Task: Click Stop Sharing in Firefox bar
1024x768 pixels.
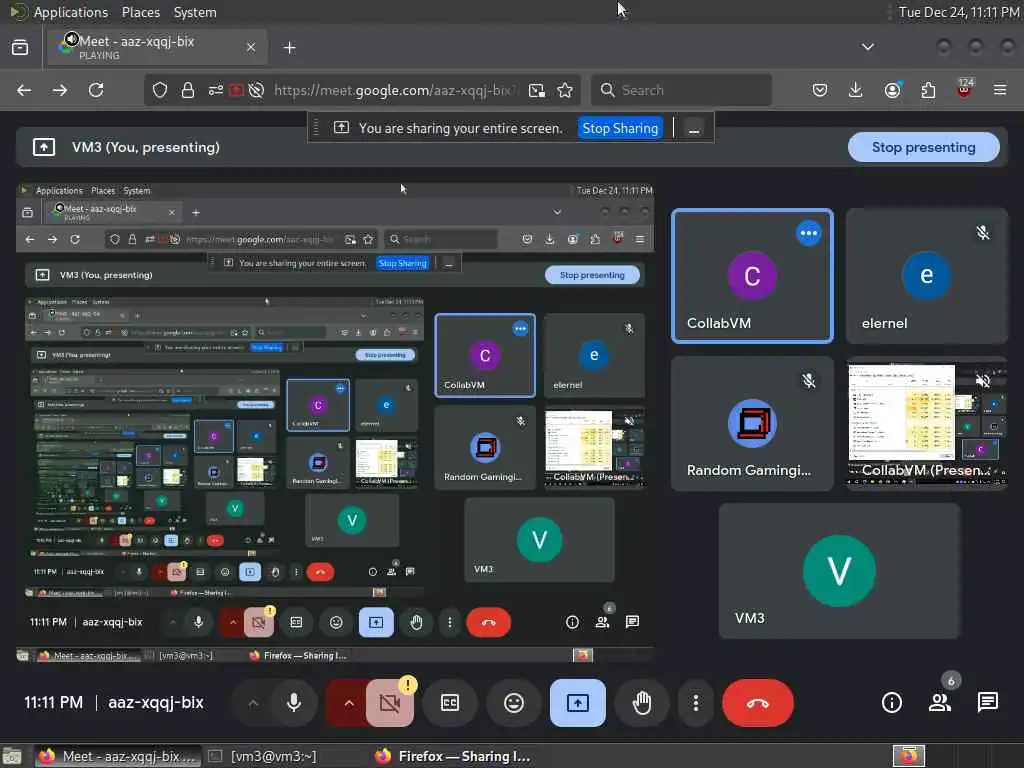Action: point(620,128)
